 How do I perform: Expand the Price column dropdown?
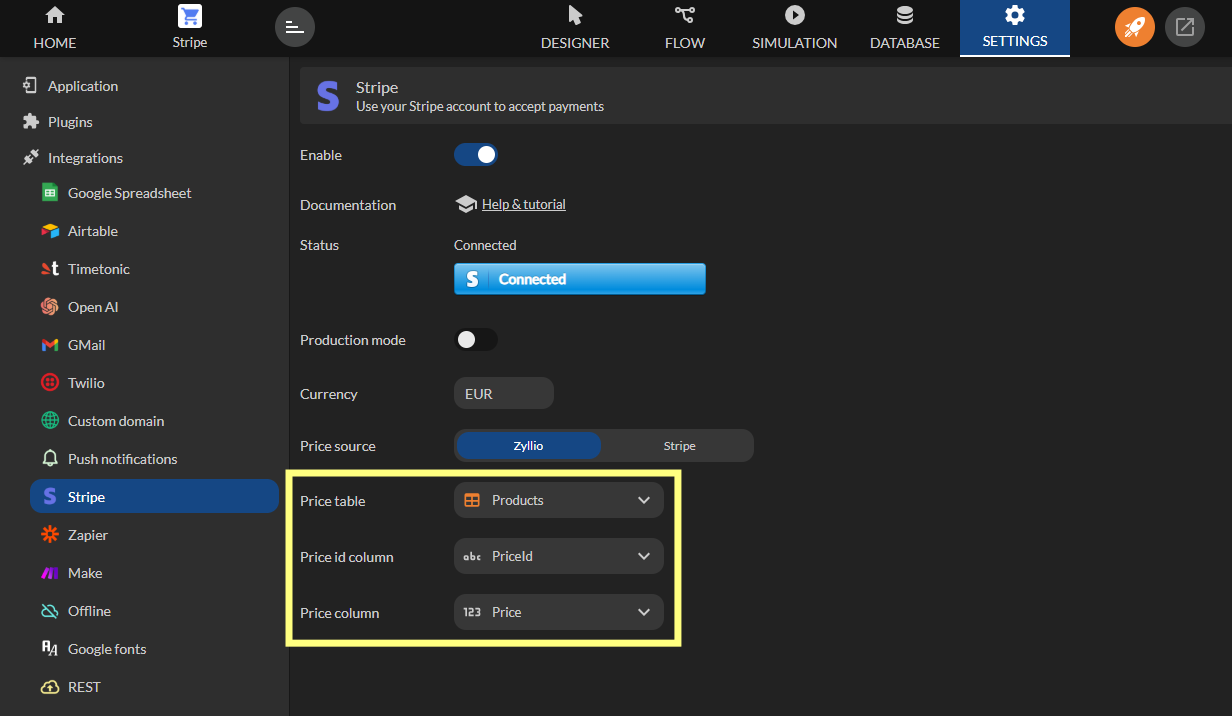(558, 612)
